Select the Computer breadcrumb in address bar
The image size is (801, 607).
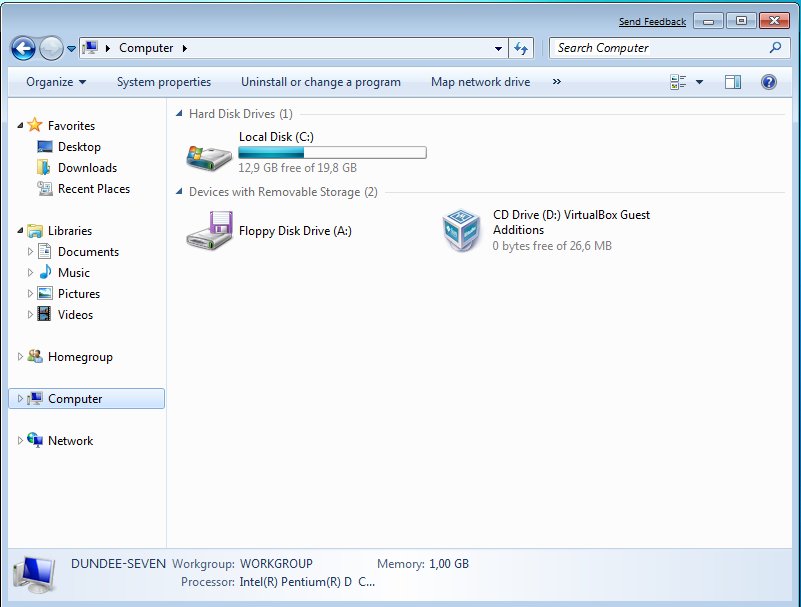click(146, 48)
